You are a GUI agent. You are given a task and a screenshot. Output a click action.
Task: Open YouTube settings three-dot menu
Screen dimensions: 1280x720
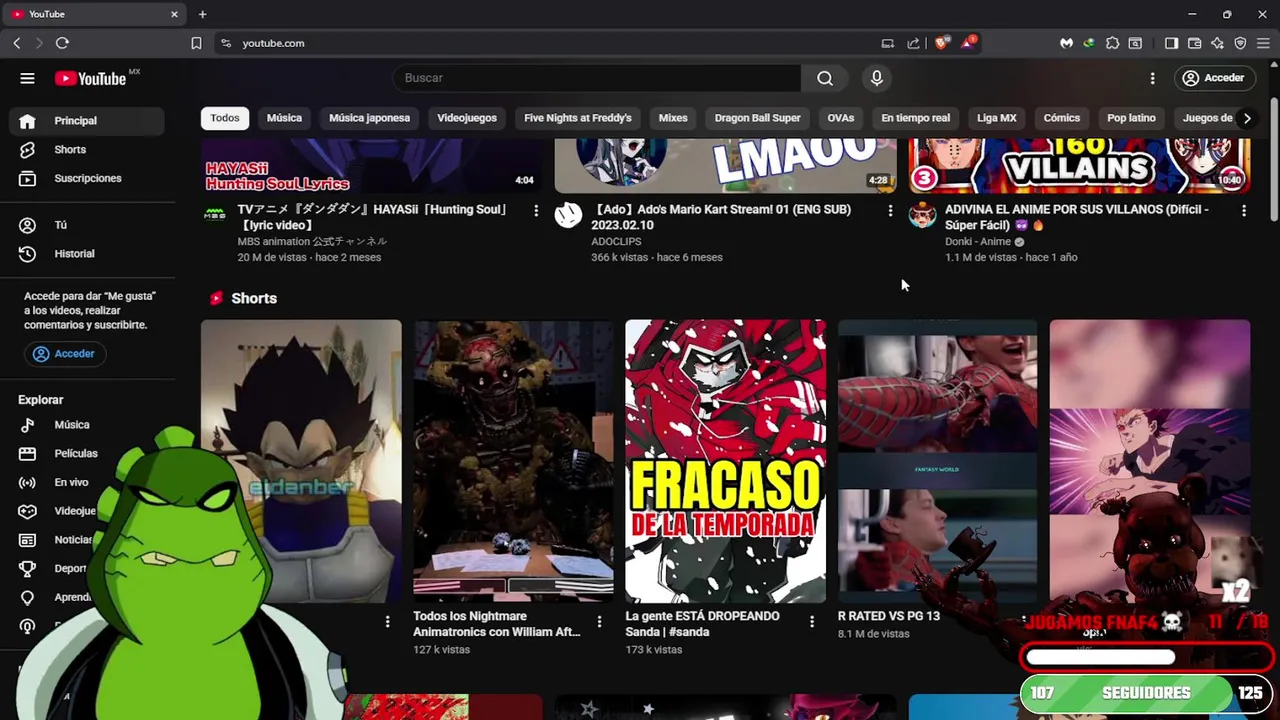[1152, 78]
